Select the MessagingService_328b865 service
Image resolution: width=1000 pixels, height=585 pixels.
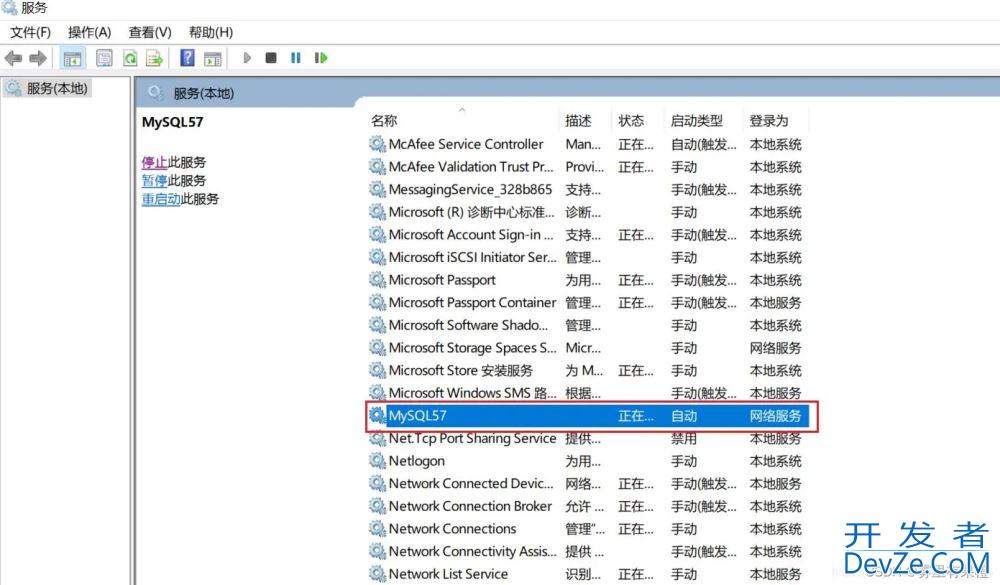click(470, 189)
